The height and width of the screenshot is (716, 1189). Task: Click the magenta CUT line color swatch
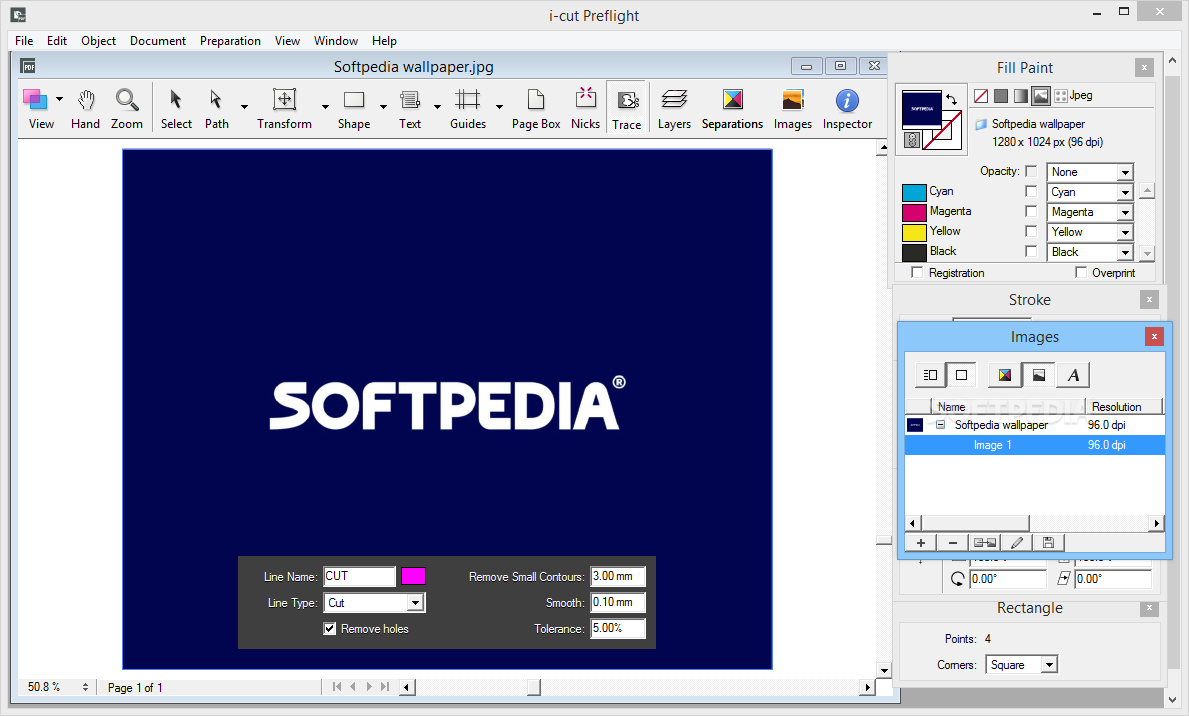click(413, 576)
